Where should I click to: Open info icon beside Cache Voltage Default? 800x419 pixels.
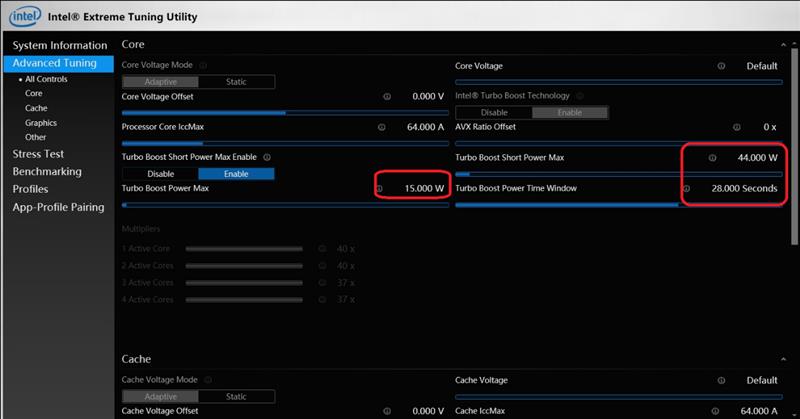tap(721, 380)
